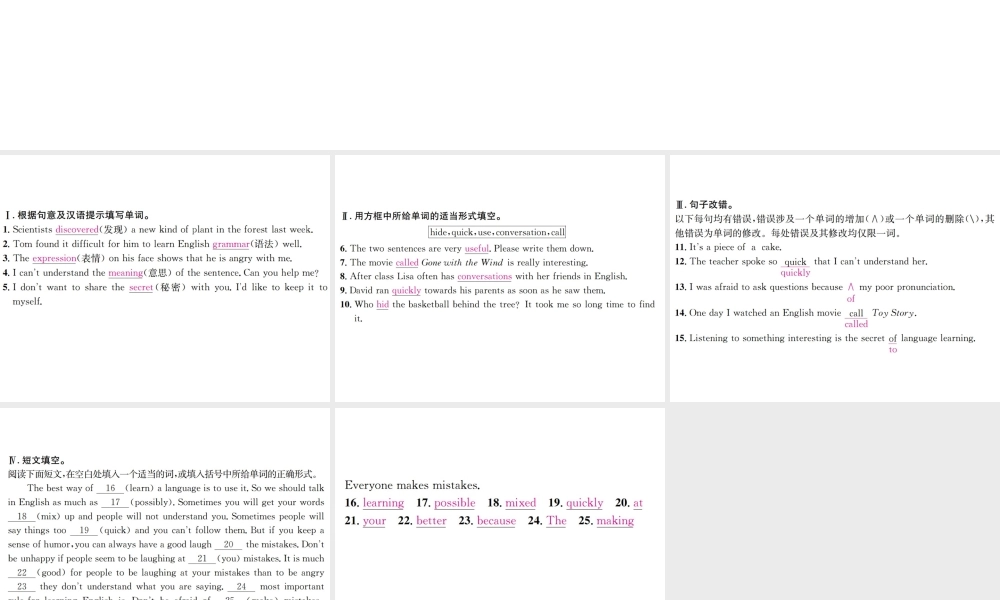
Task: Open the slide thumbnail with section Ⅱ word-box exercise
Action: (x=499, y=278)
